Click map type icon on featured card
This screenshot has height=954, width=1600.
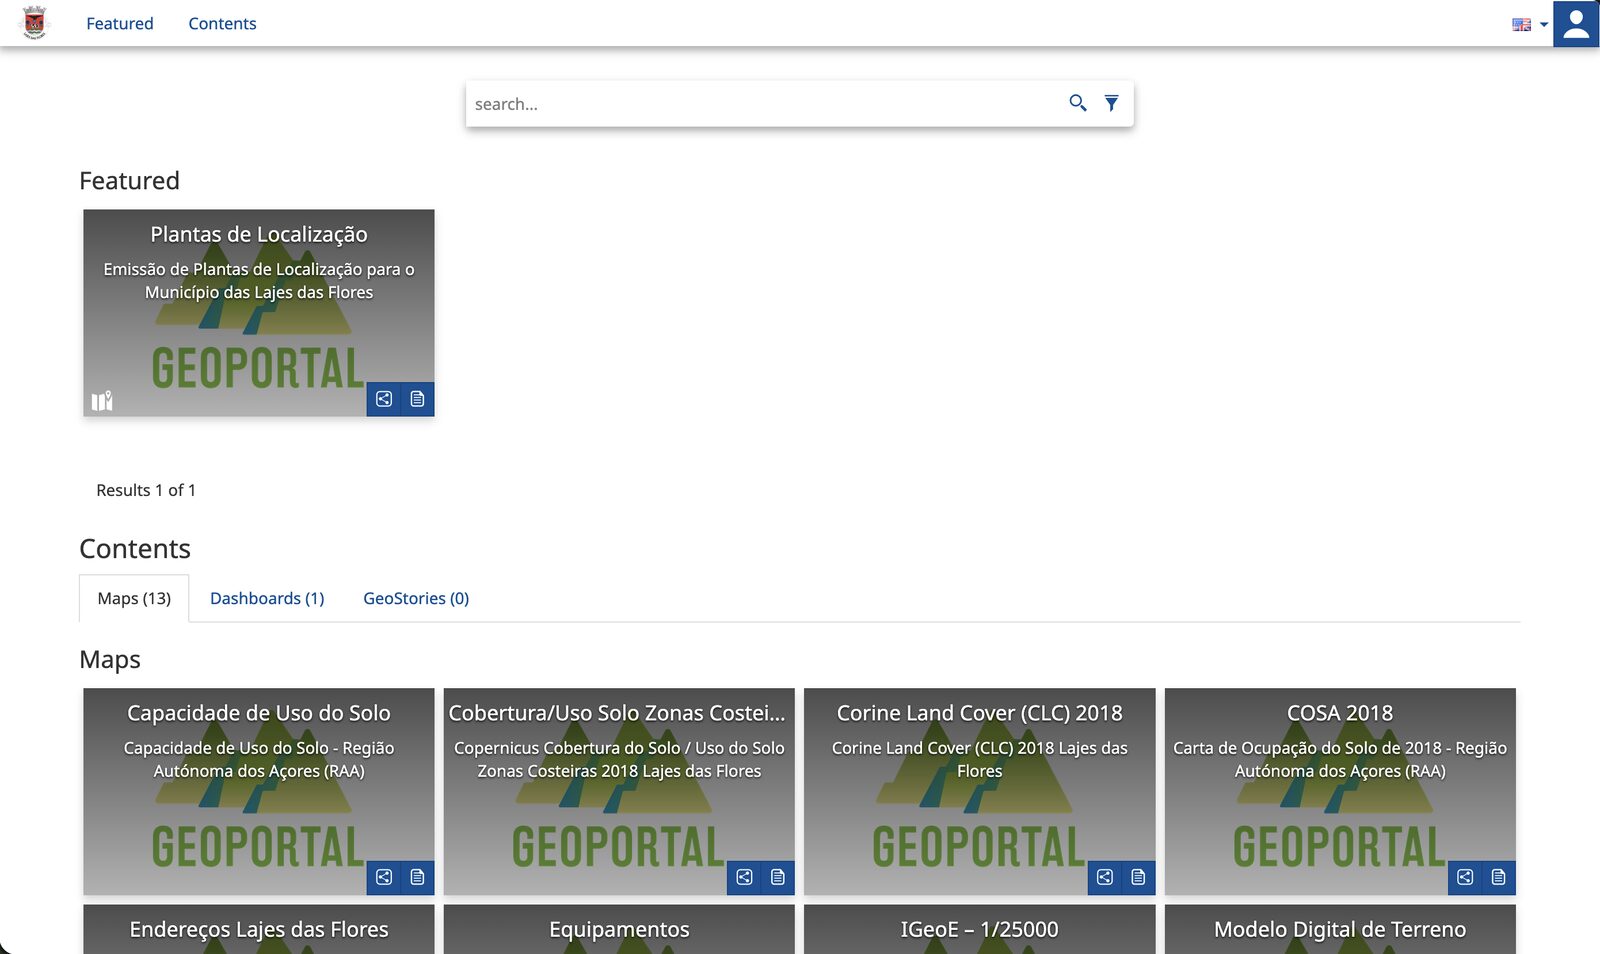(x=102, y=400)
